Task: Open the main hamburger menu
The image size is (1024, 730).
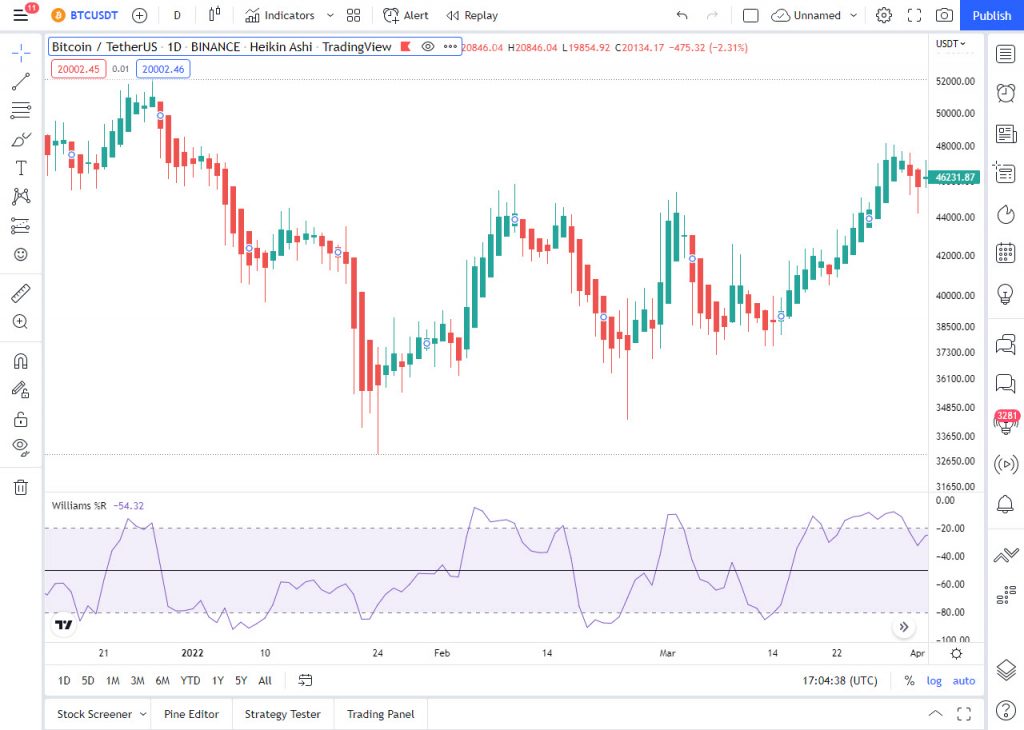Action: [x=21, y=15]
